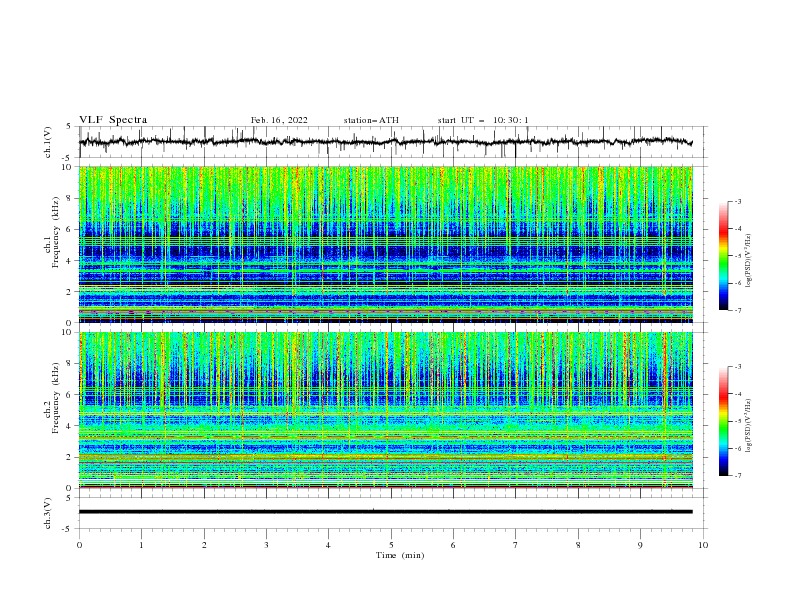This screenshot has height=612, width=792.
Task: Click the 'Time (min)' axis label
Action: (400, 555)
